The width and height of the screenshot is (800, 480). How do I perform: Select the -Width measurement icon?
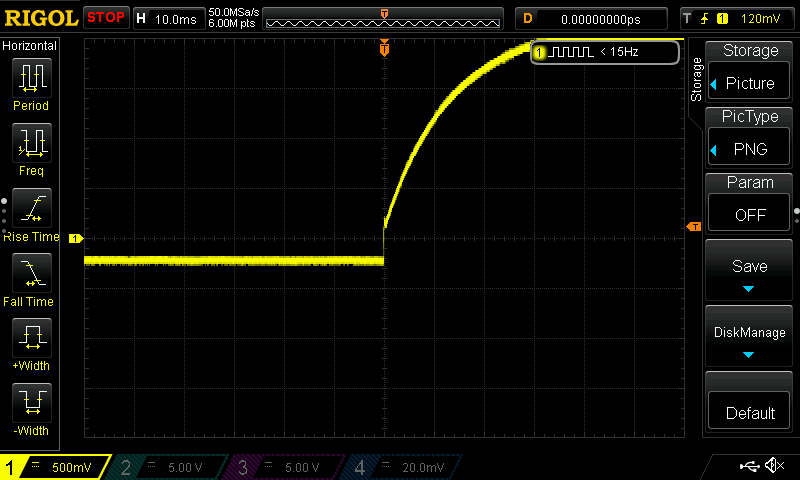point(32,402)
